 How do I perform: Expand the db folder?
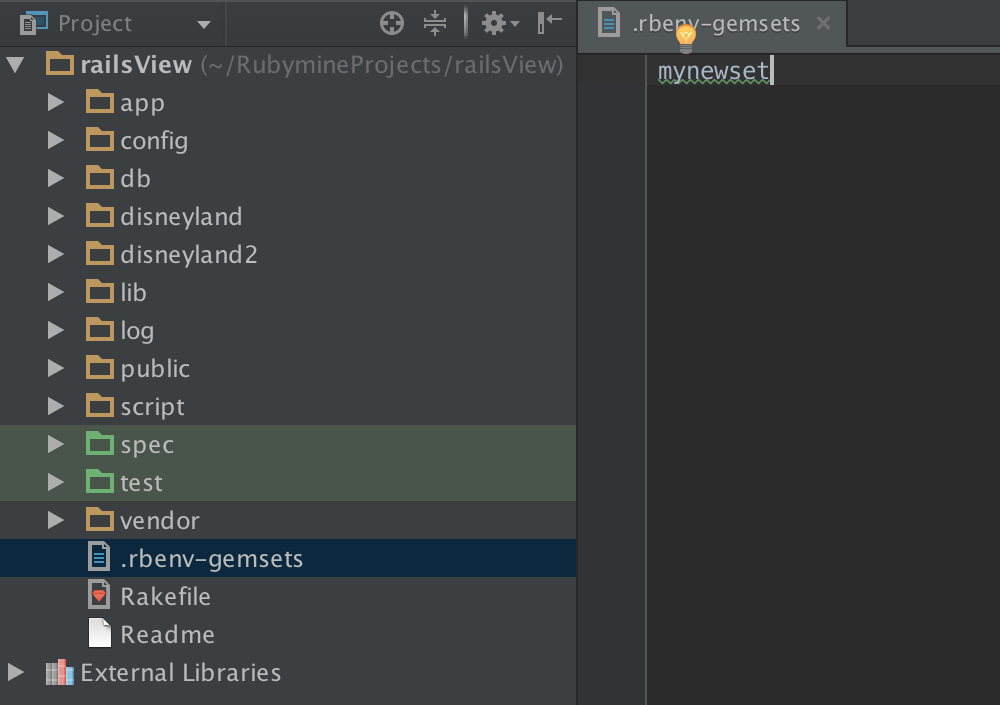point(56,178)
